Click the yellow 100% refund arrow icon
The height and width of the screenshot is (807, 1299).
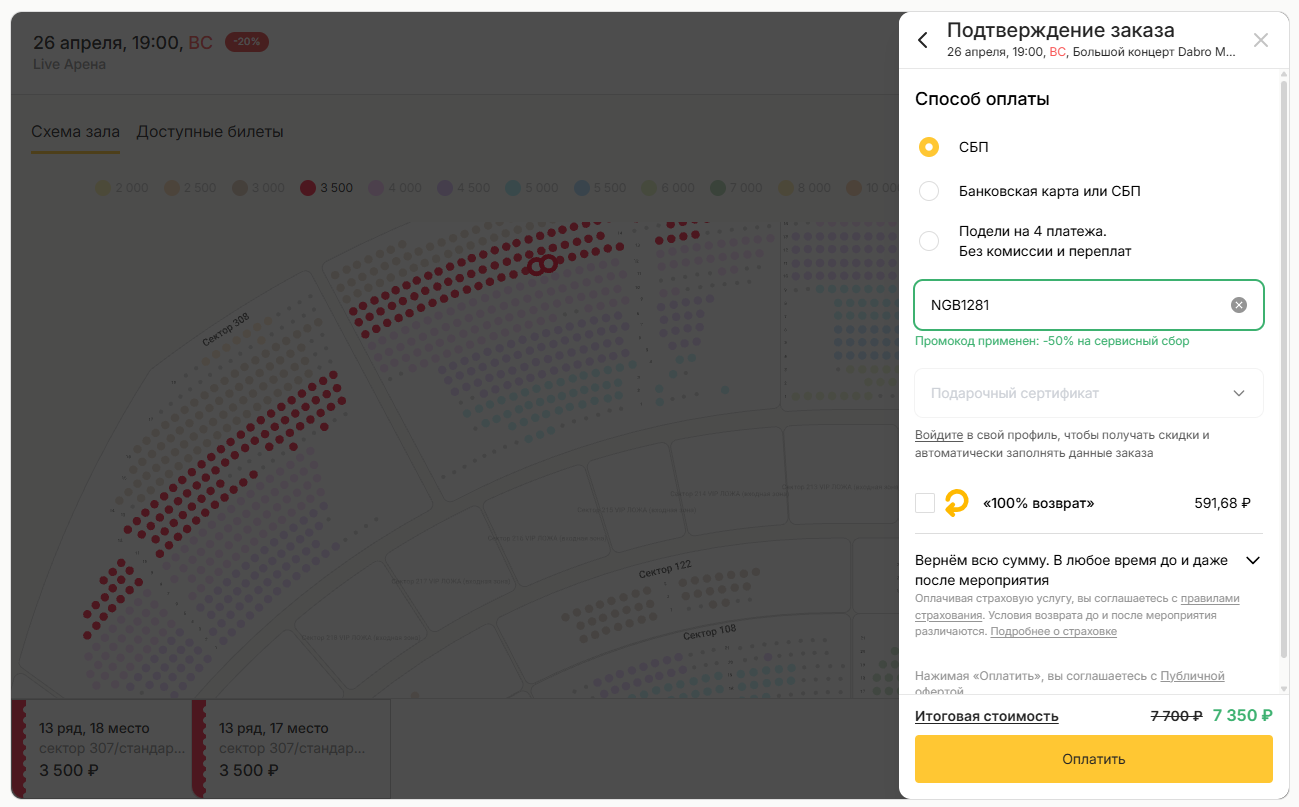tap(957, 503)
